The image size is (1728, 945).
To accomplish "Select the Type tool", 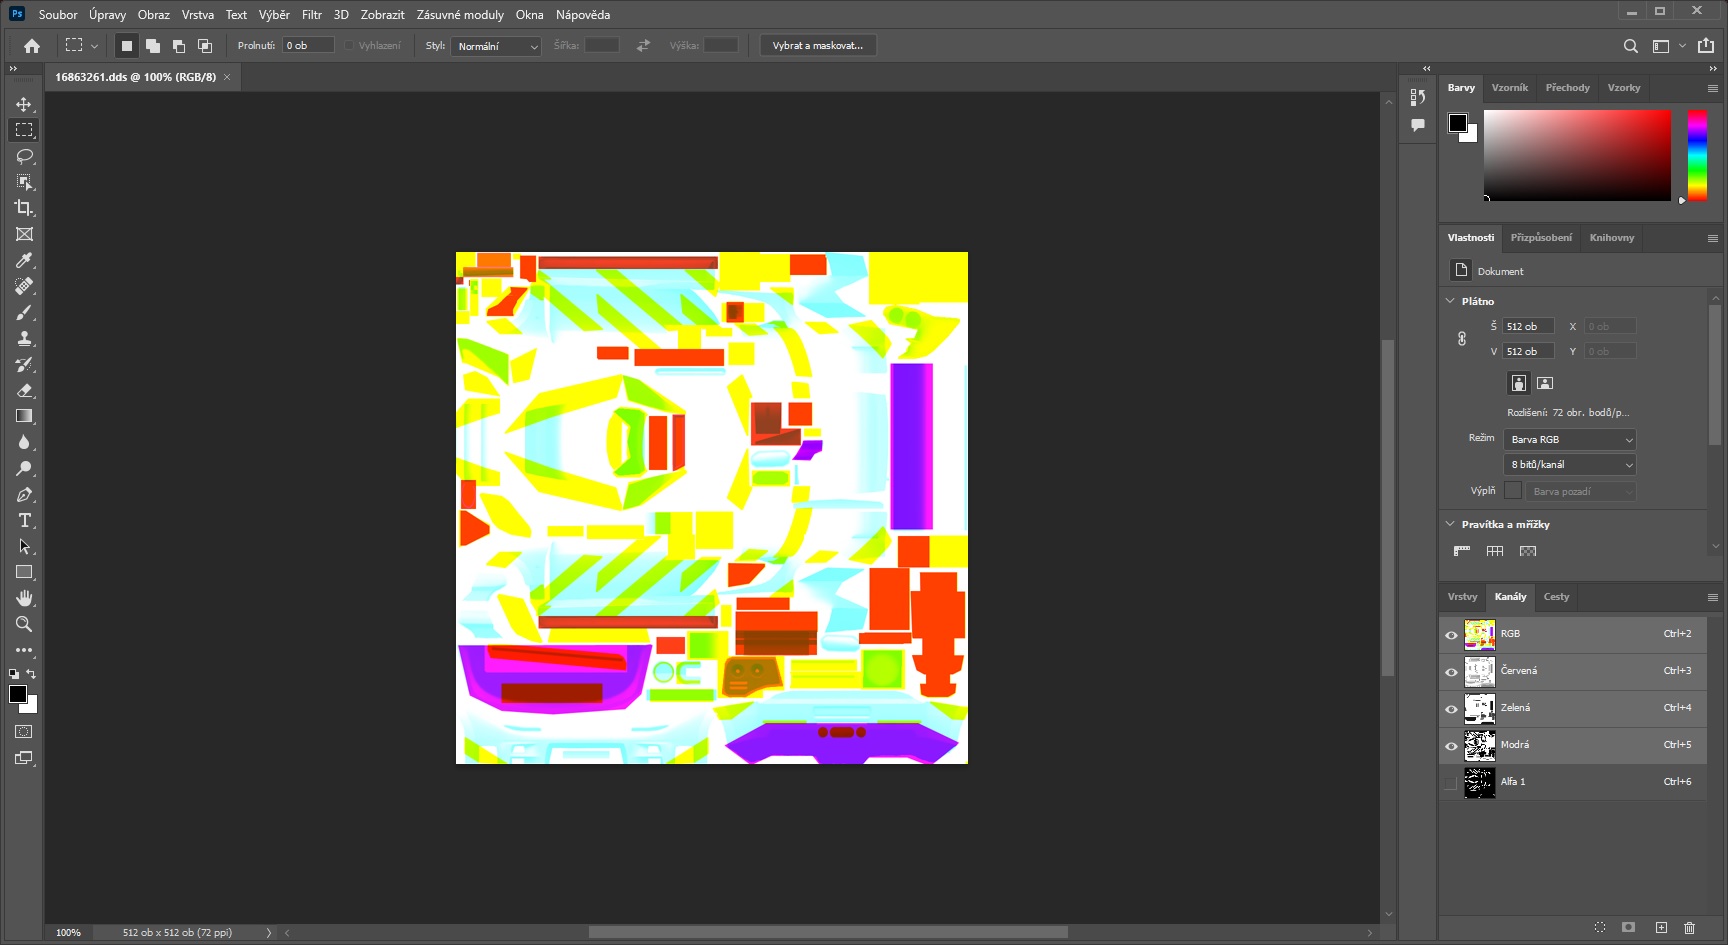I will 24,520.
